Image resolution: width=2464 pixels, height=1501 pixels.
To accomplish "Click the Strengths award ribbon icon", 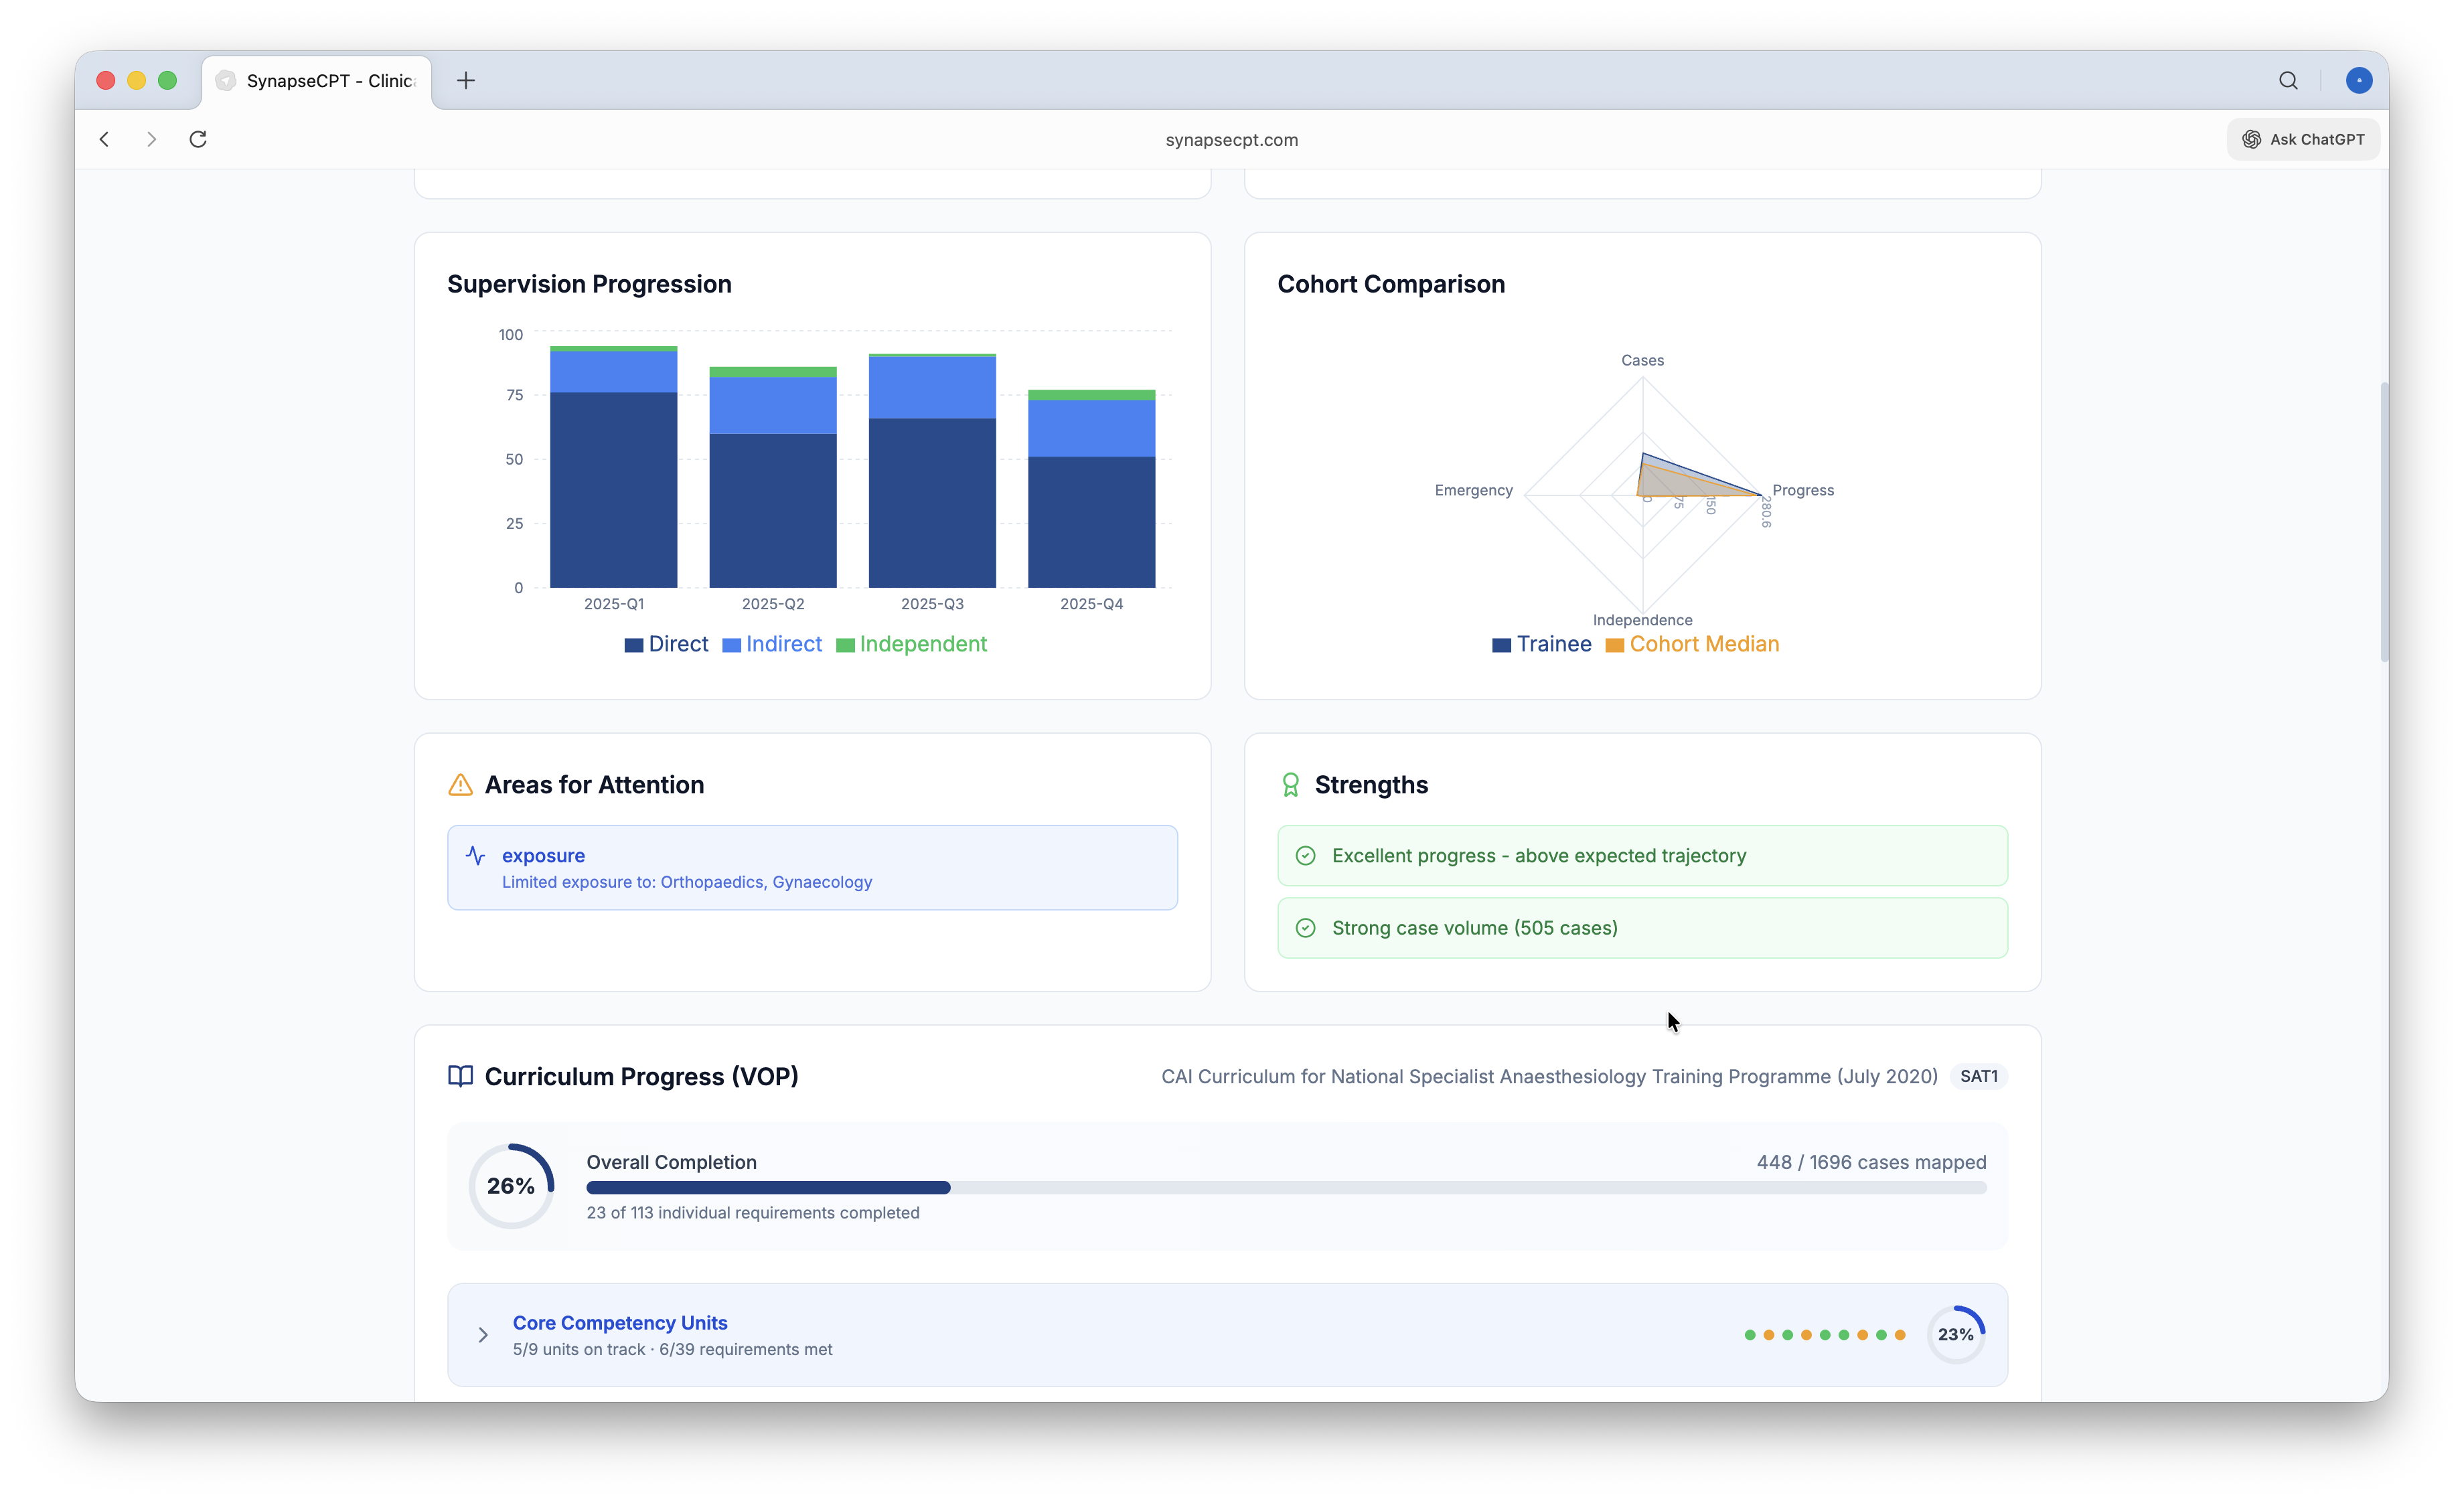I will [1290, 785].
